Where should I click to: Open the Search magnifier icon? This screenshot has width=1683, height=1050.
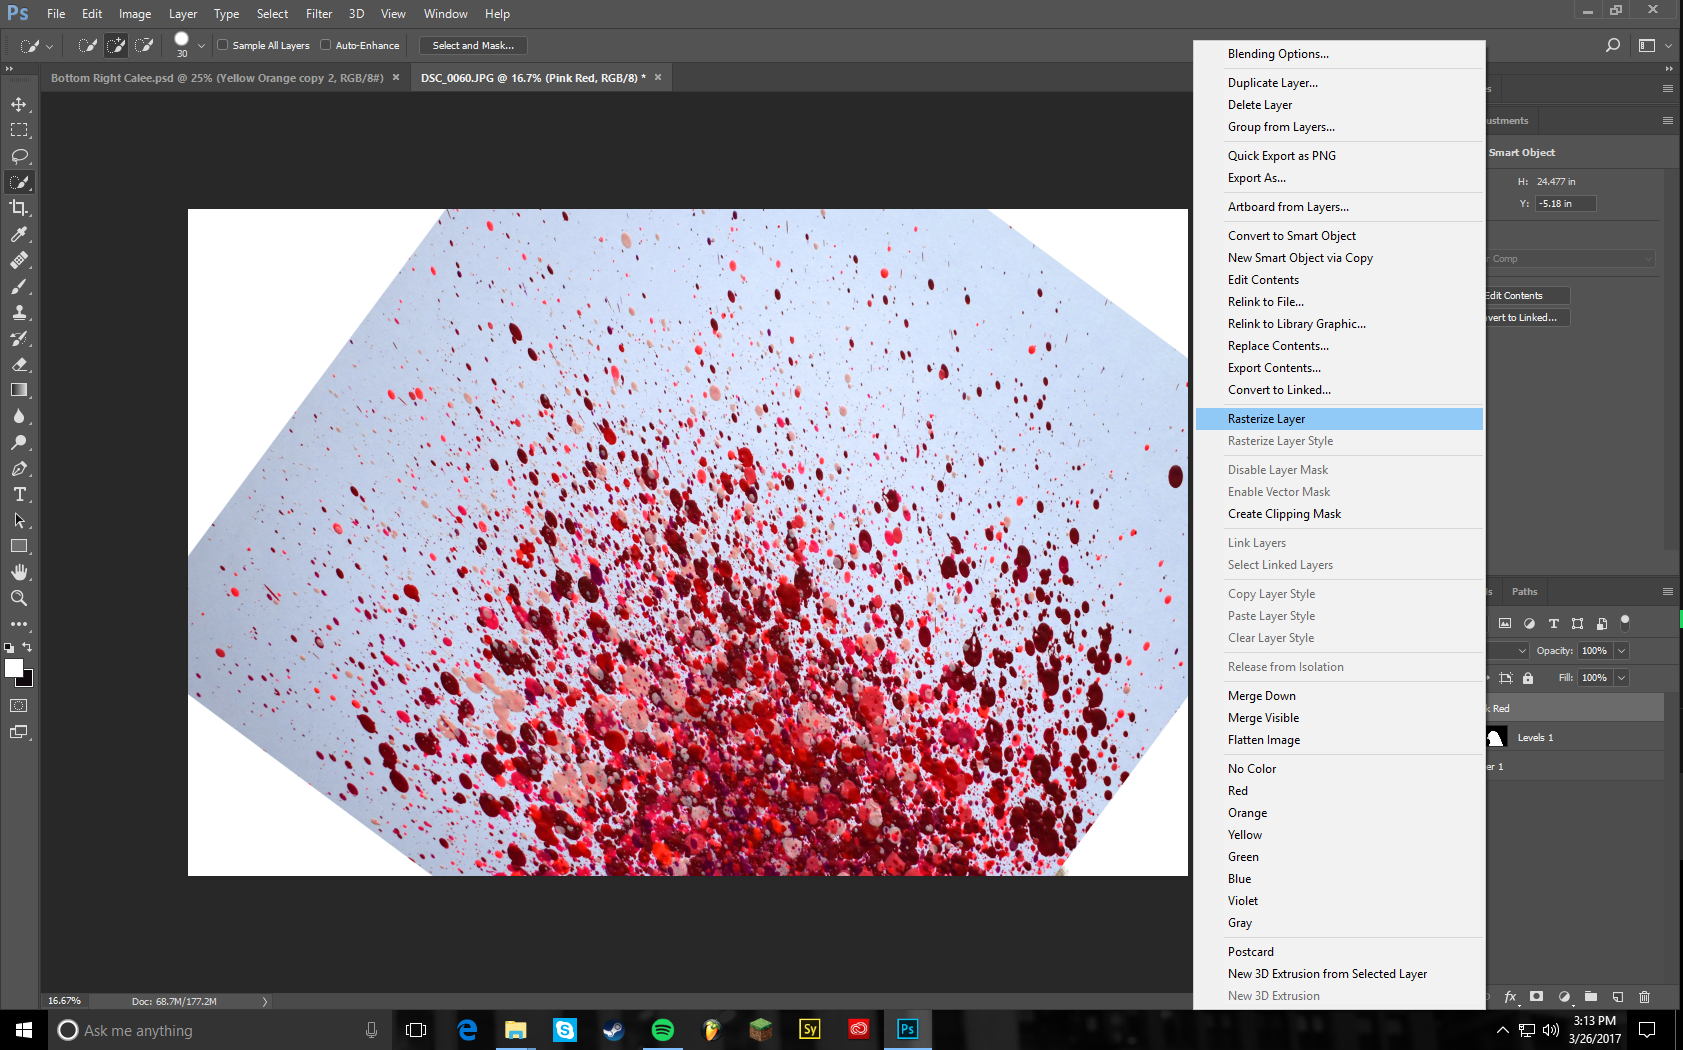[1612, 45]
